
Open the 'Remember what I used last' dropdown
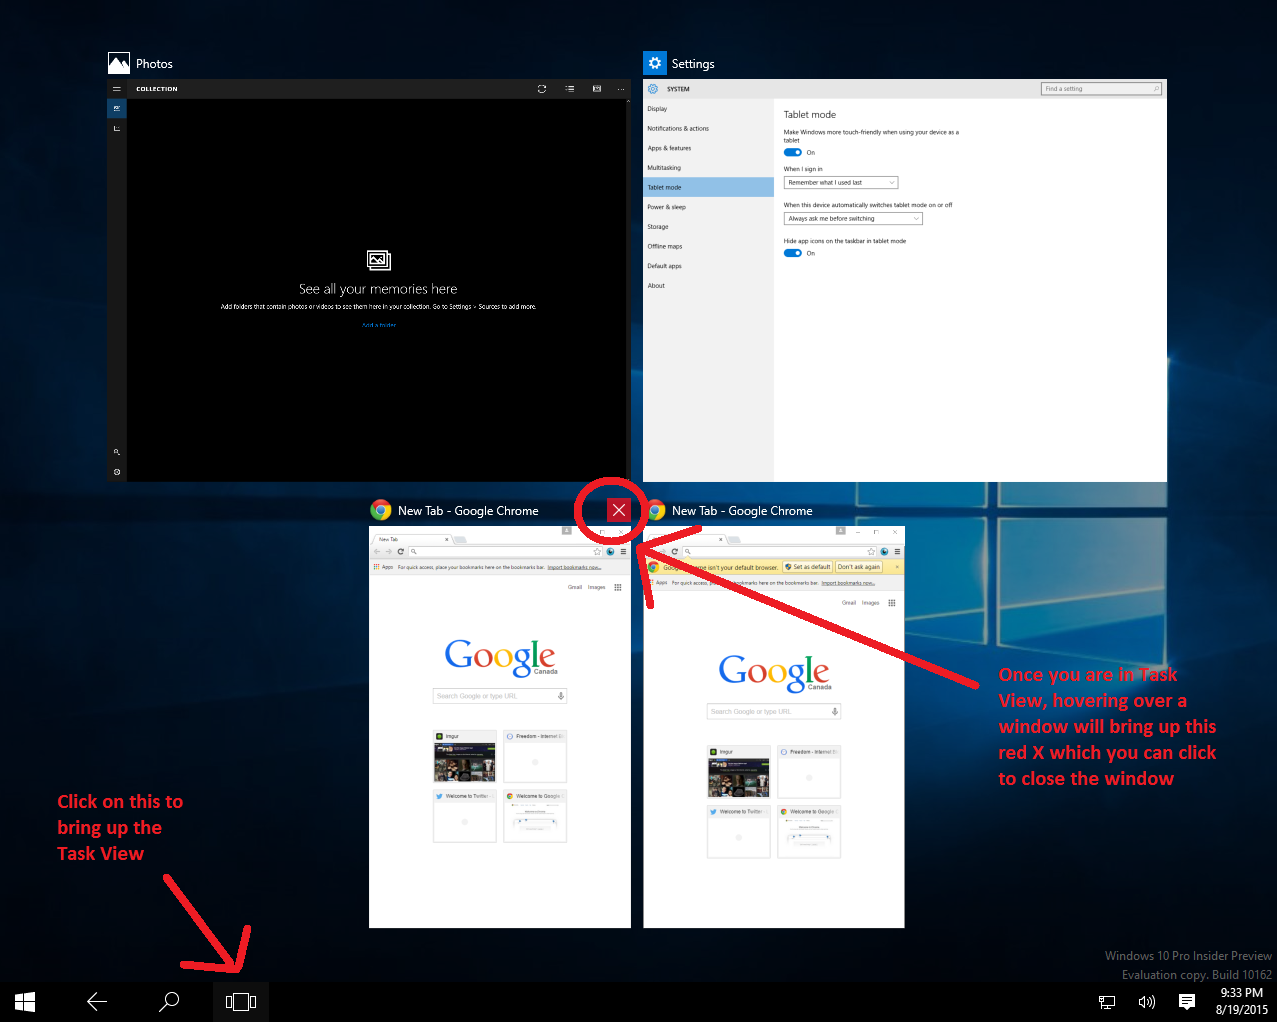(x=841, y=182)
